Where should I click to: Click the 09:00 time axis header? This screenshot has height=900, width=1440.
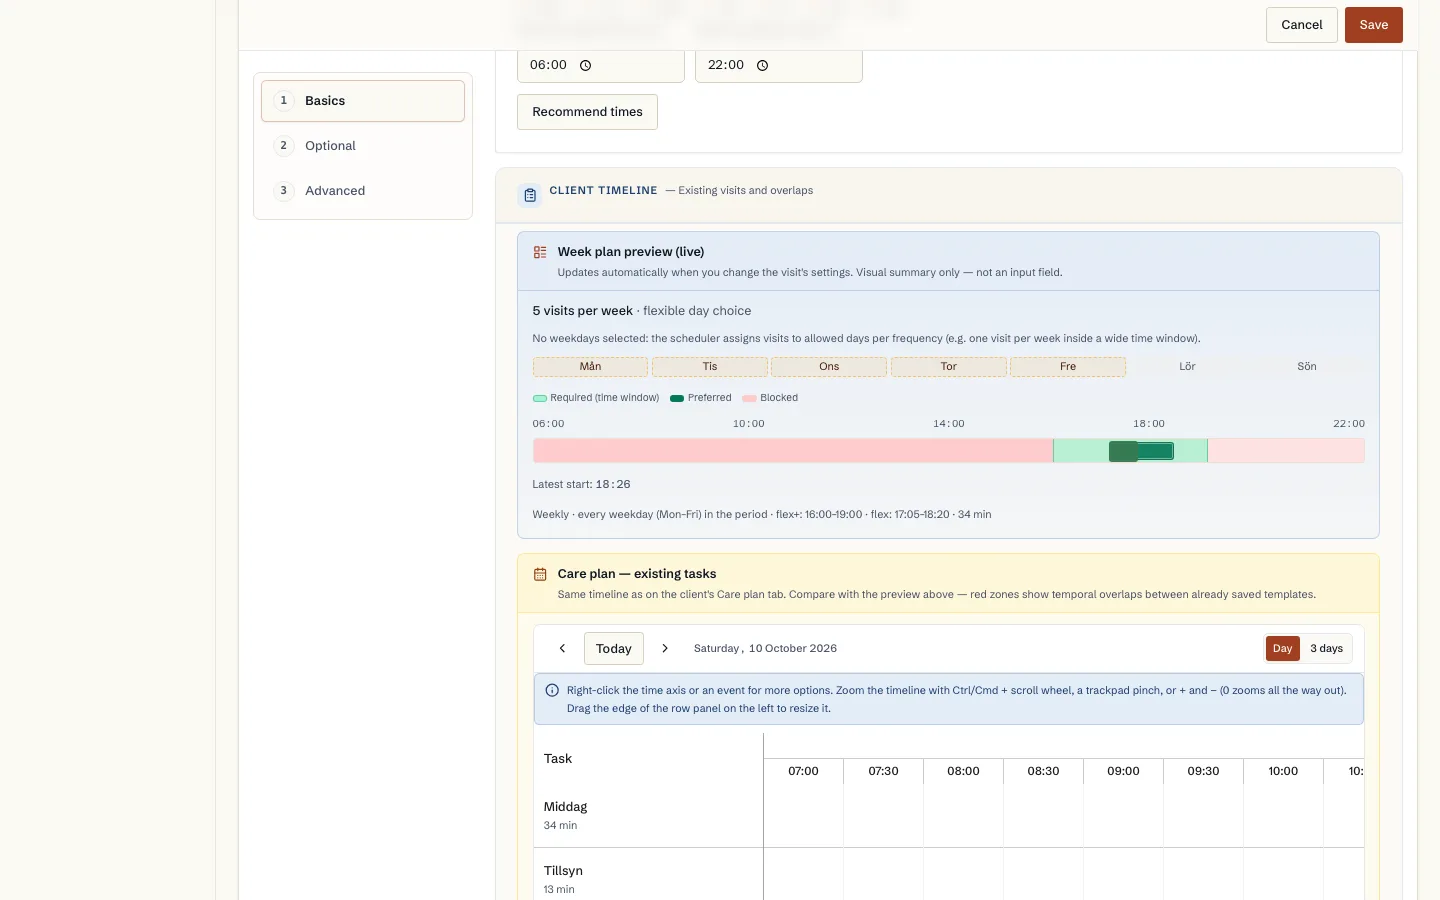1123,772
